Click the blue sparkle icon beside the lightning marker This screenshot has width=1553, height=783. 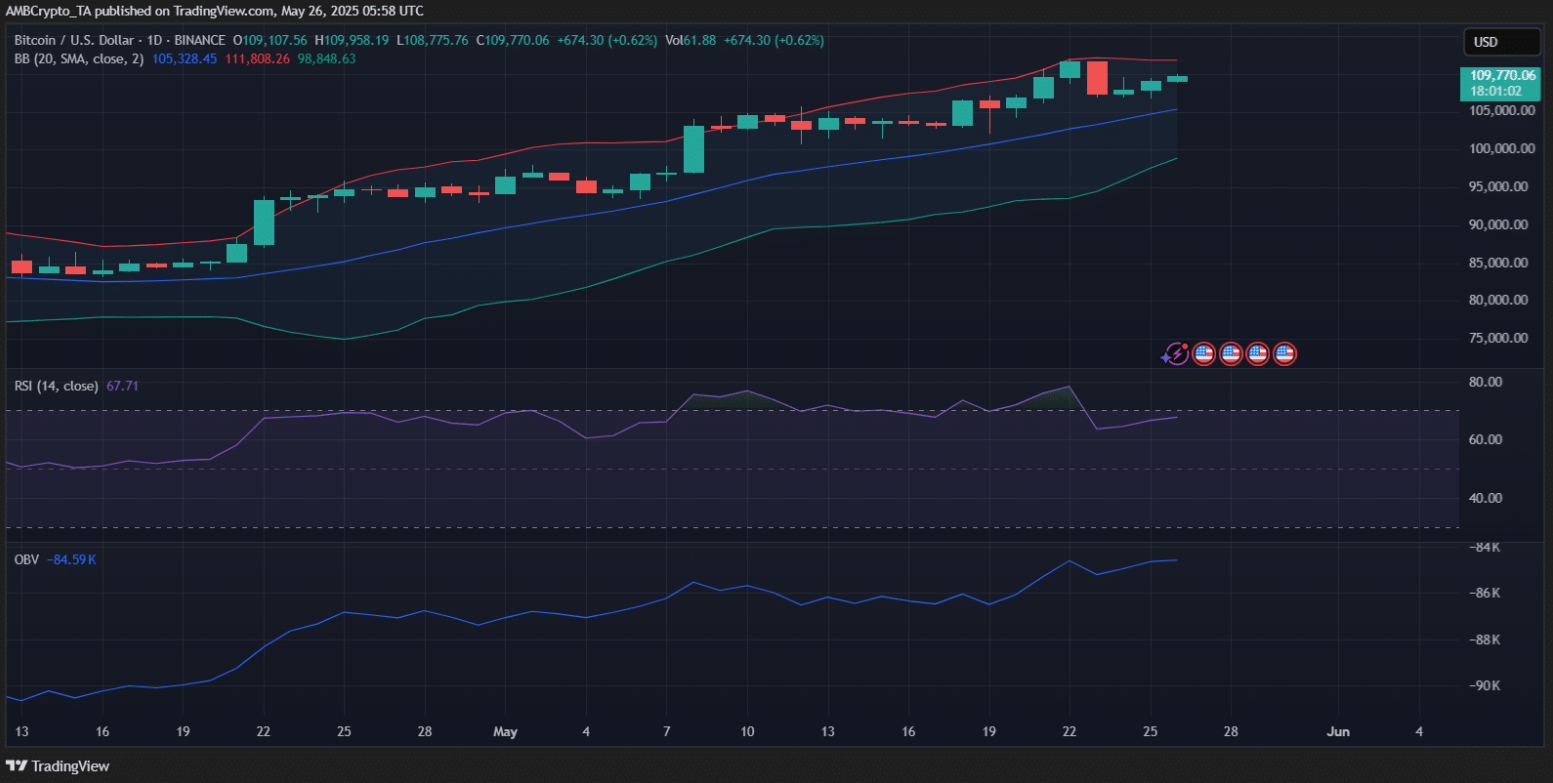(x=1165, y=356)
